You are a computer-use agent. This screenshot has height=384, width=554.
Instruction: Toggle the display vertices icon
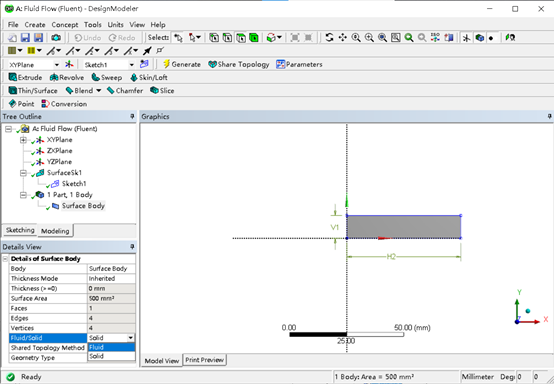pos(160,51)
